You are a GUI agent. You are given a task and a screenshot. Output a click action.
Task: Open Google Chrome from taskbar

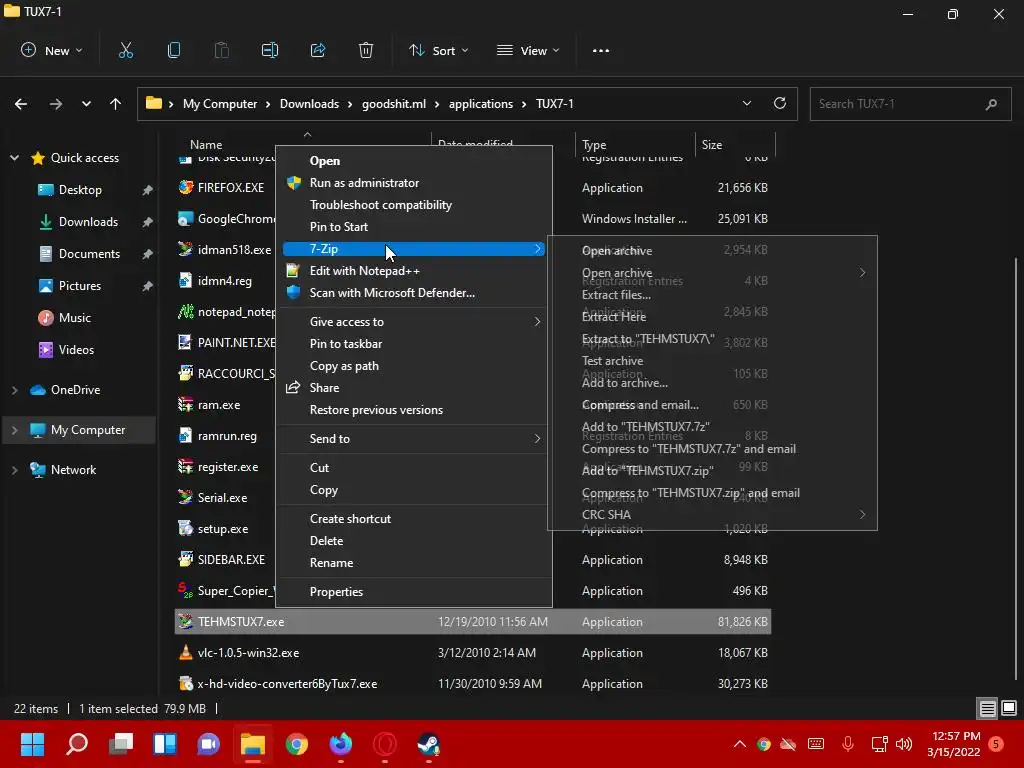296,744
